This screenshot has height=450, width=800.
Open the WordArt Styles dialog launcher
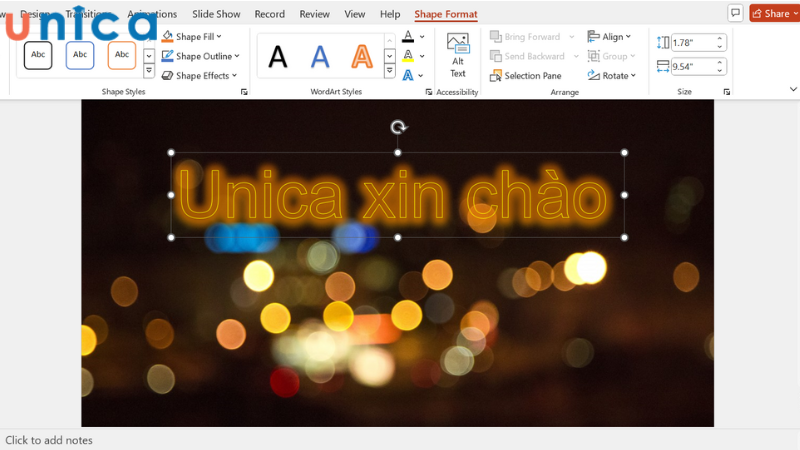[x=429, y=92]
